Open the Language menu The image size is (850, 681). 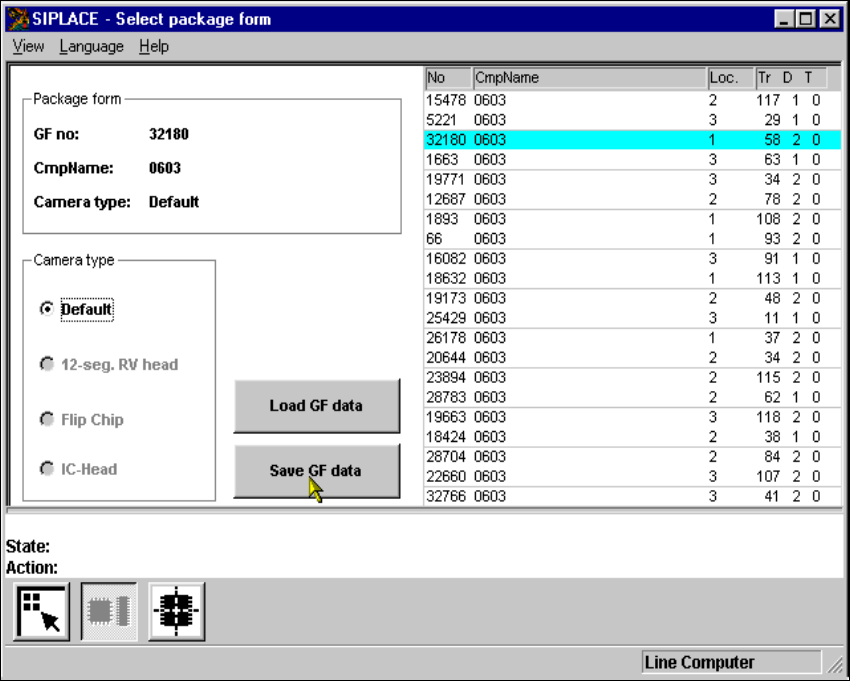pyautogui.click(x=92, y=47)
